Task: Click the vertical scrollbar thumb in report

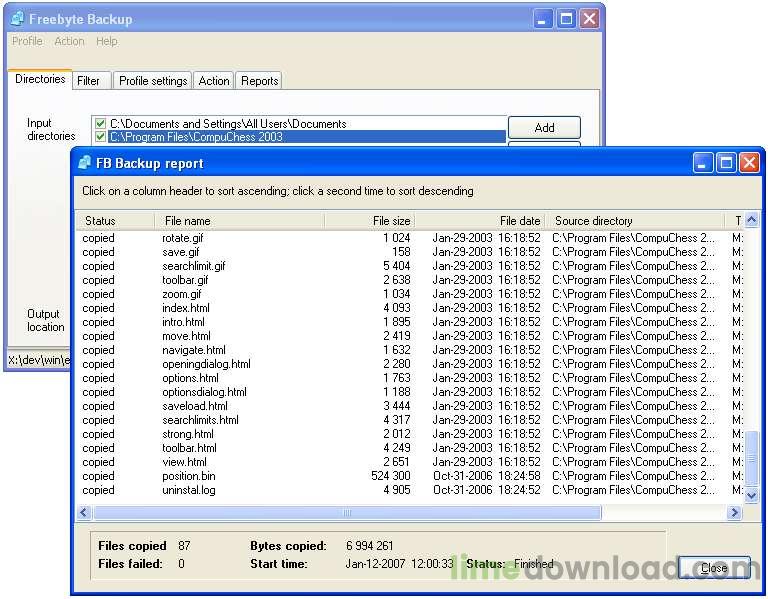Action: pos(751,456)
